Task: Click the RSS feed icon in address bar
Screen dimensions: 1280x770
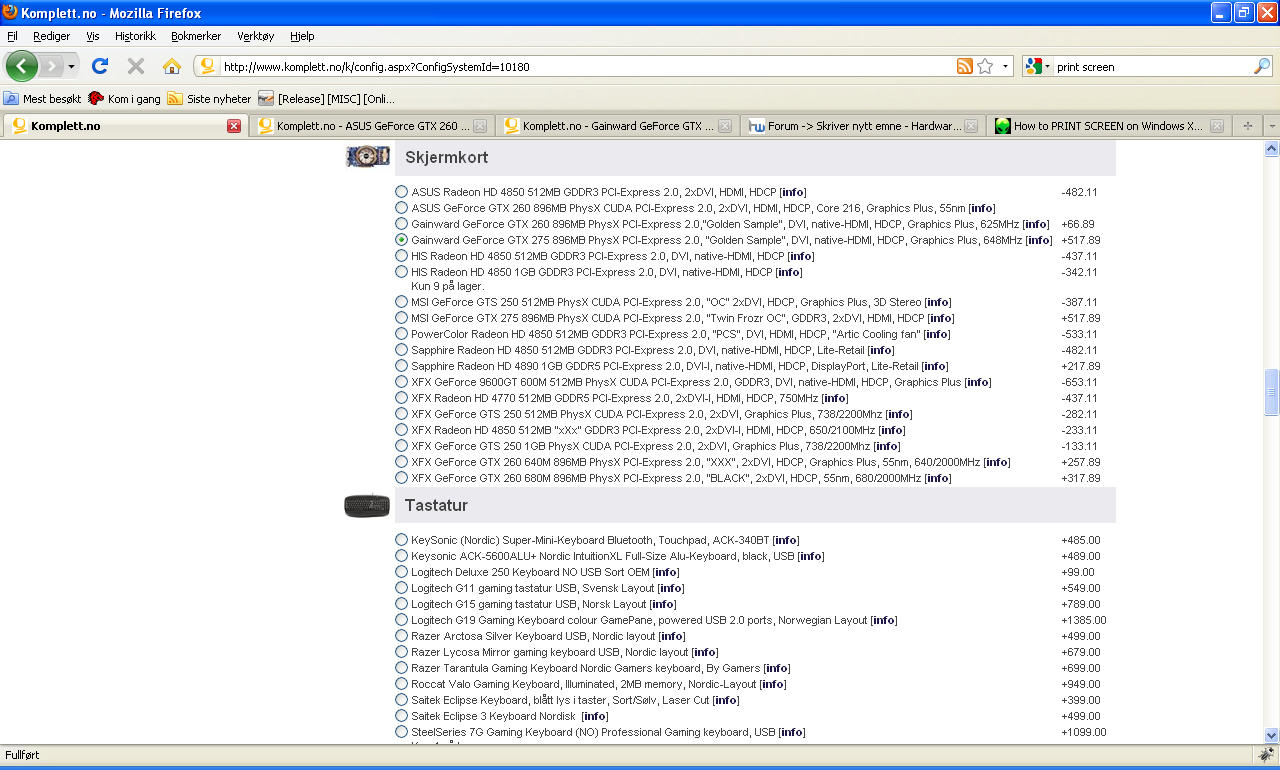Action: click(965, 66)
